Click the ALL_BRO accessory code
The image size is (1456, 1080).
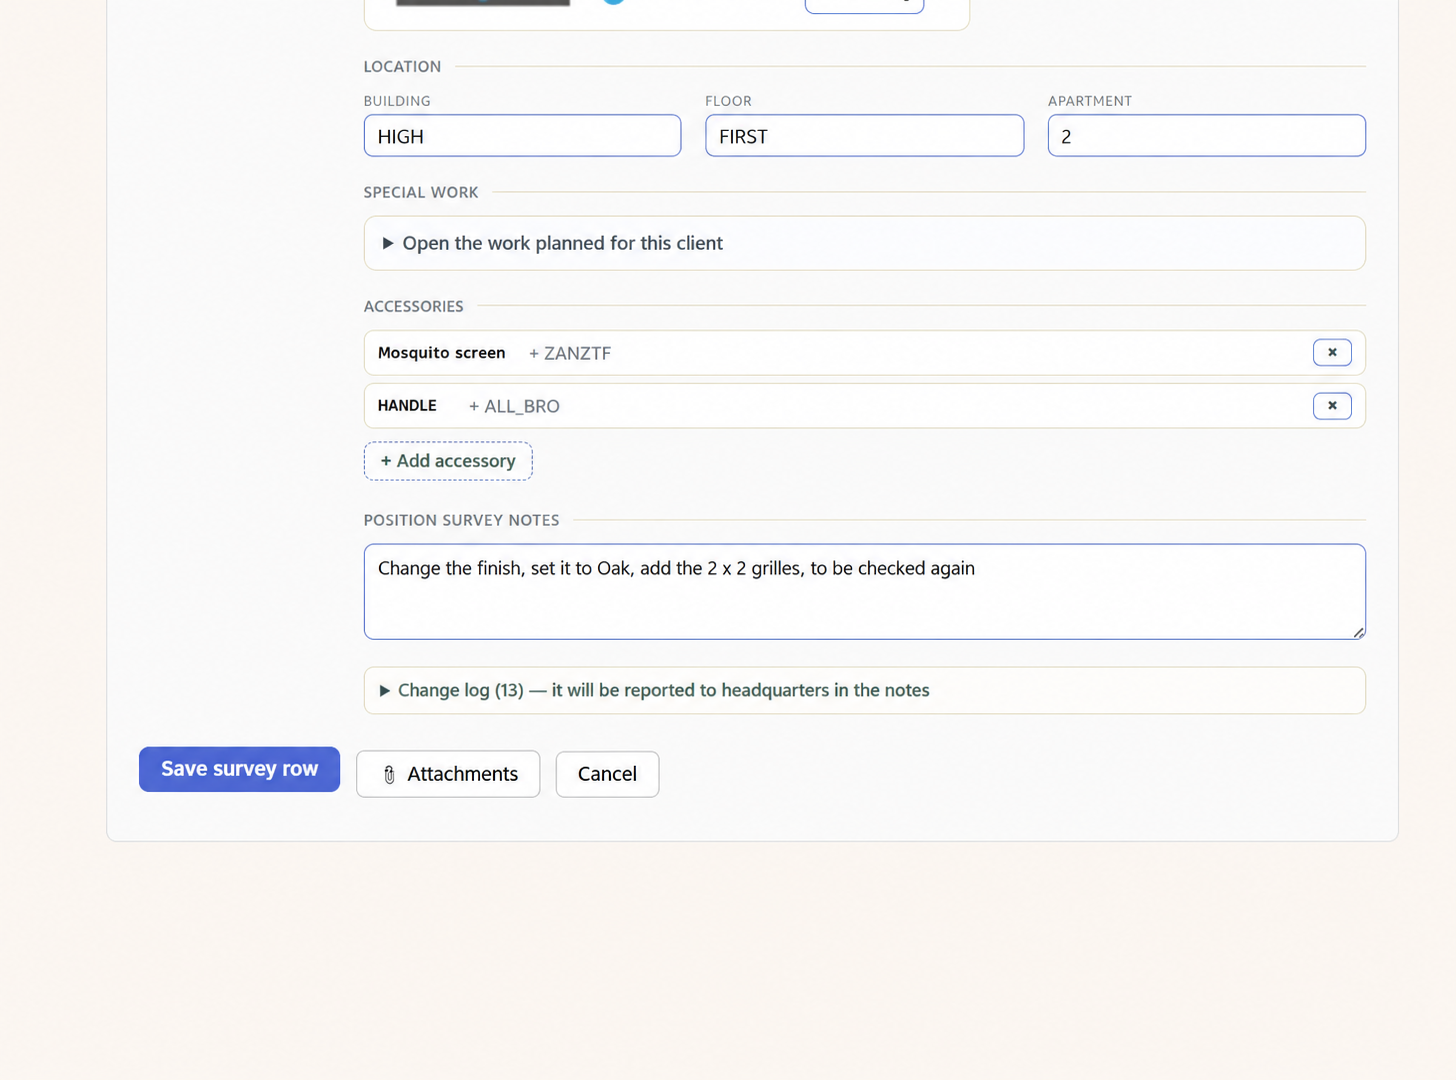click(x=514, y=406)
